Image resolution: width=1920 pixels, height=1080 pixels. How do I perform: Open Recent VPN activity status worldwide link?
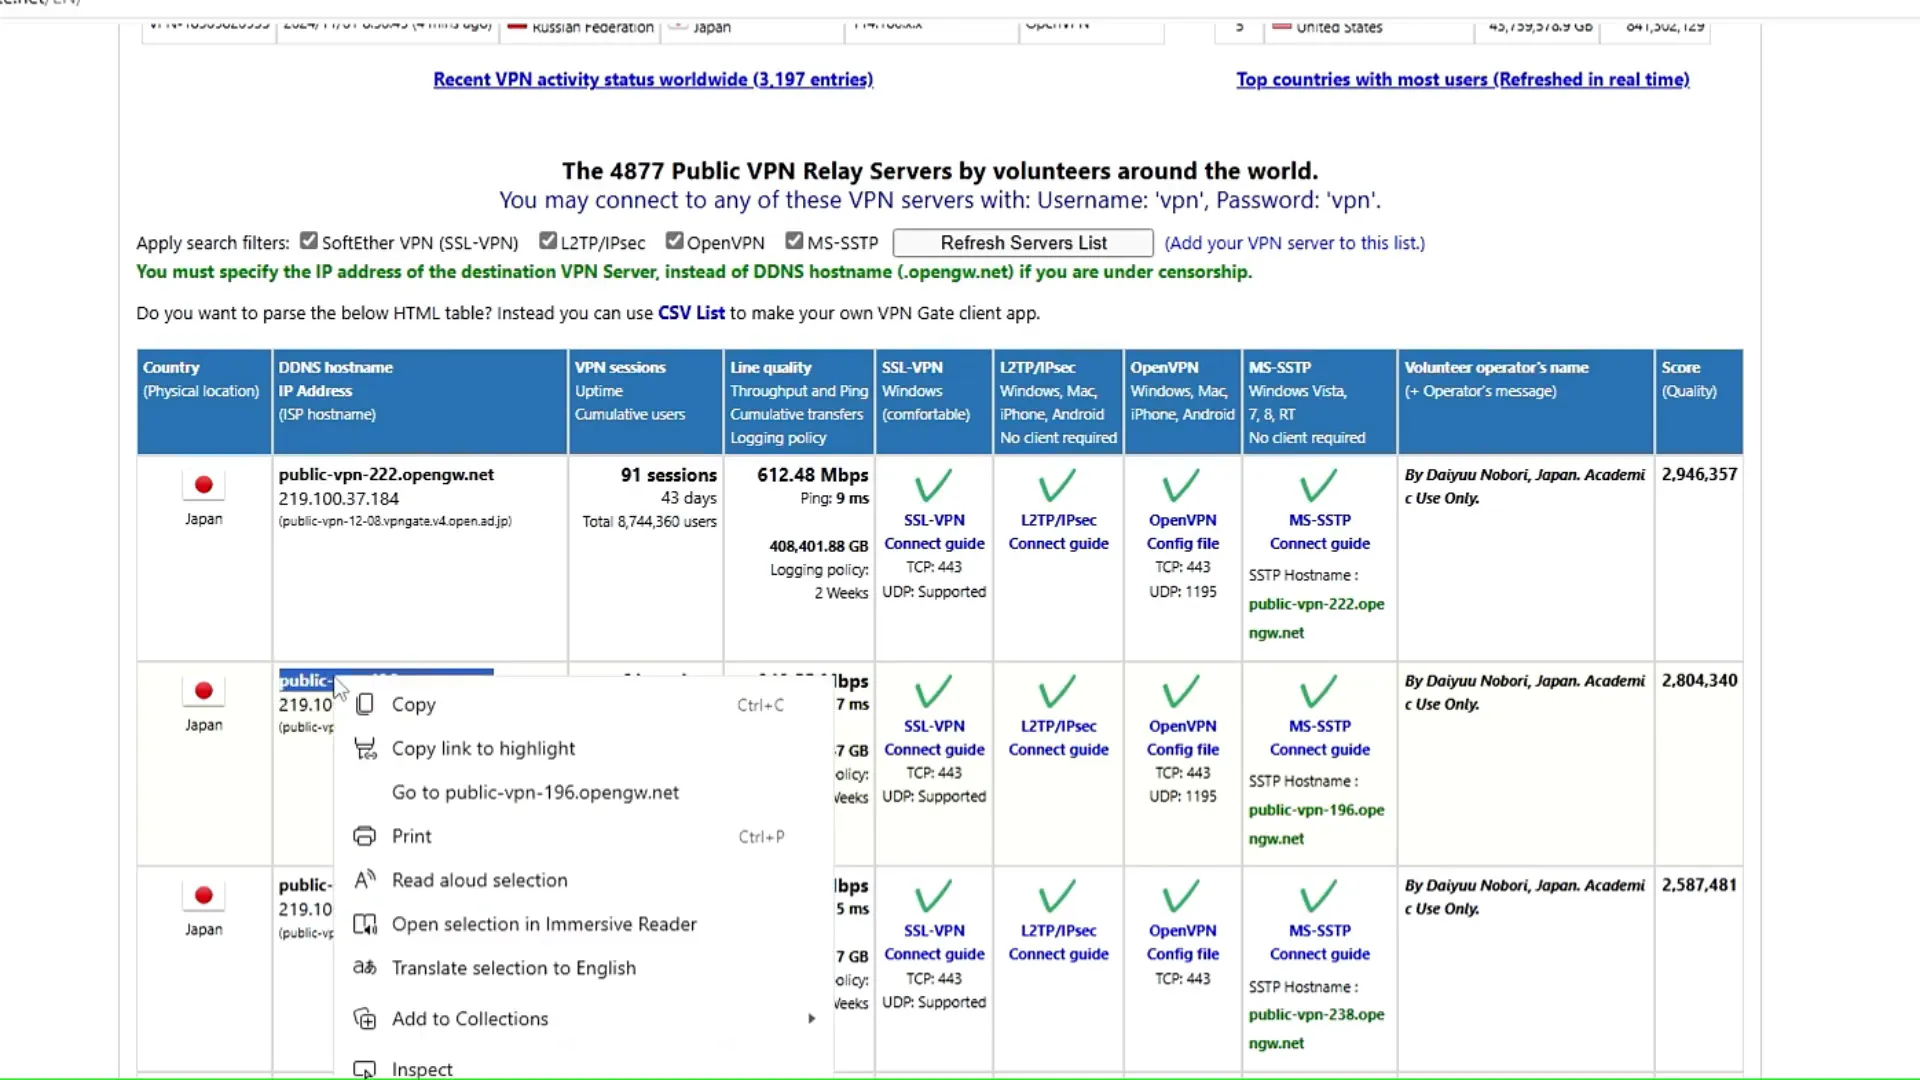[x=653, y=79]
